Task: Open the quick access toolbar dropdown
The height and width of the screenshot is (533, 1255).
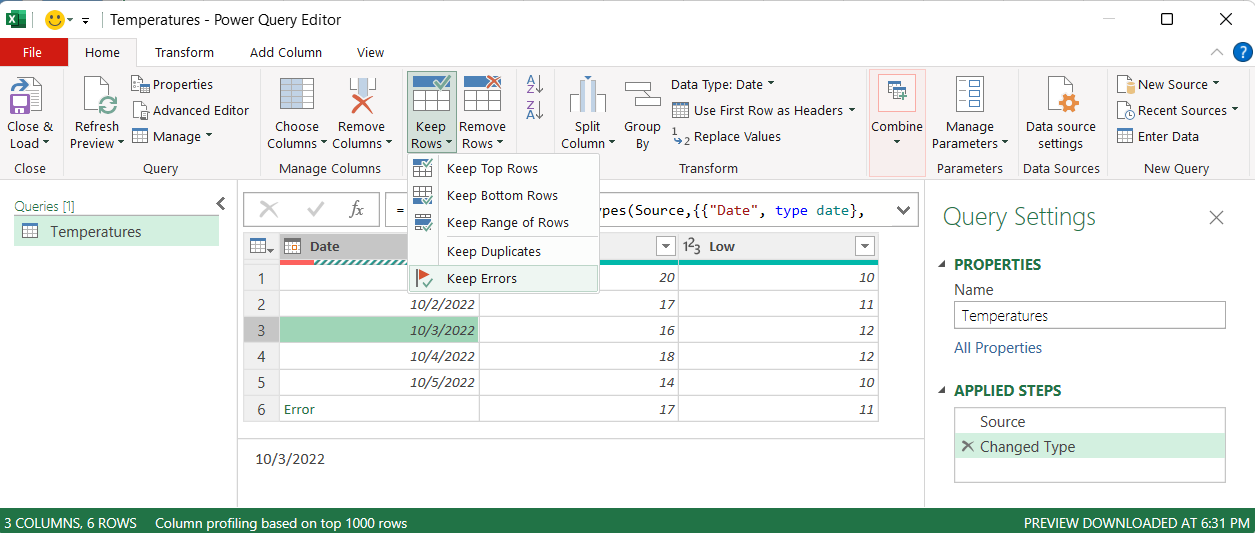Action: [86, 20]
